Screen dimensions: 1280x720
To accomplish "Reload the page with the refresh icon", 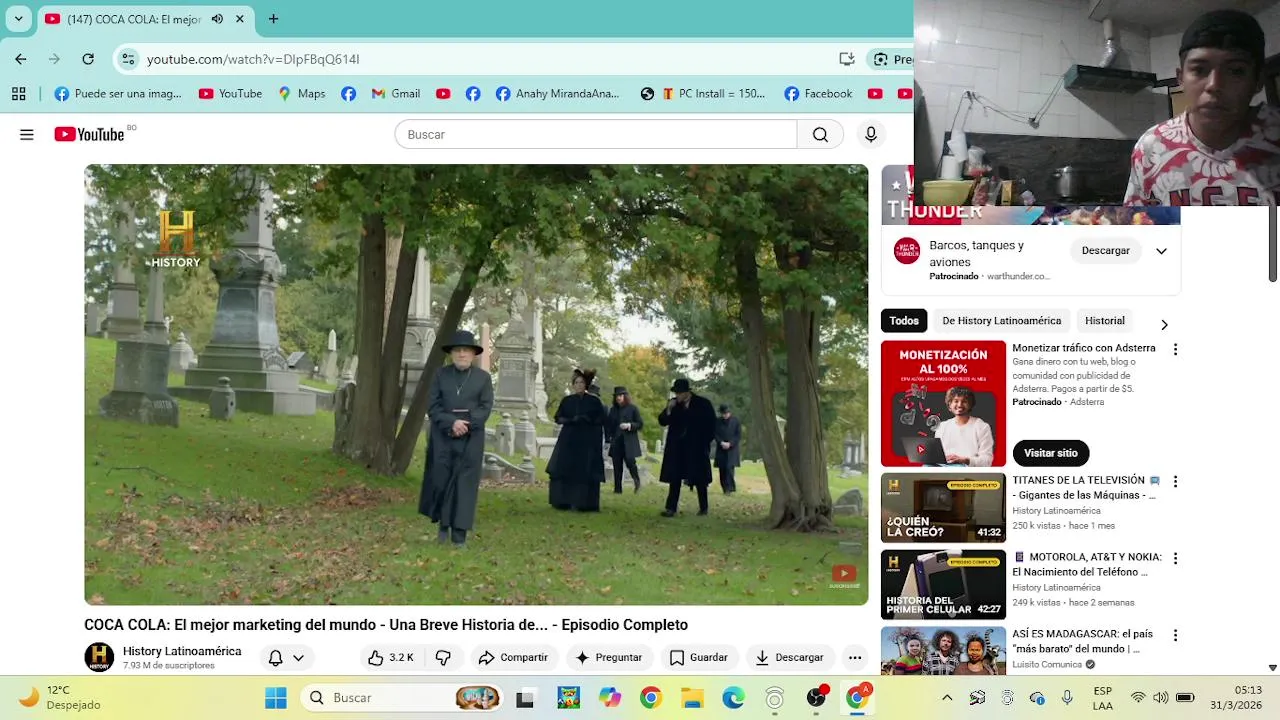I will 88,59.
